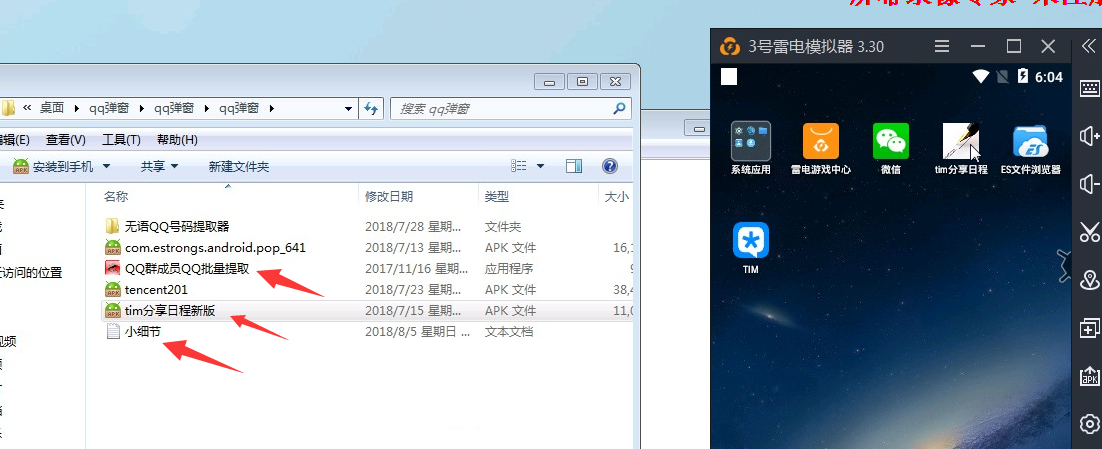
Task: Click the emulator Wi-Fi status icon
Action: coord(980,76)
